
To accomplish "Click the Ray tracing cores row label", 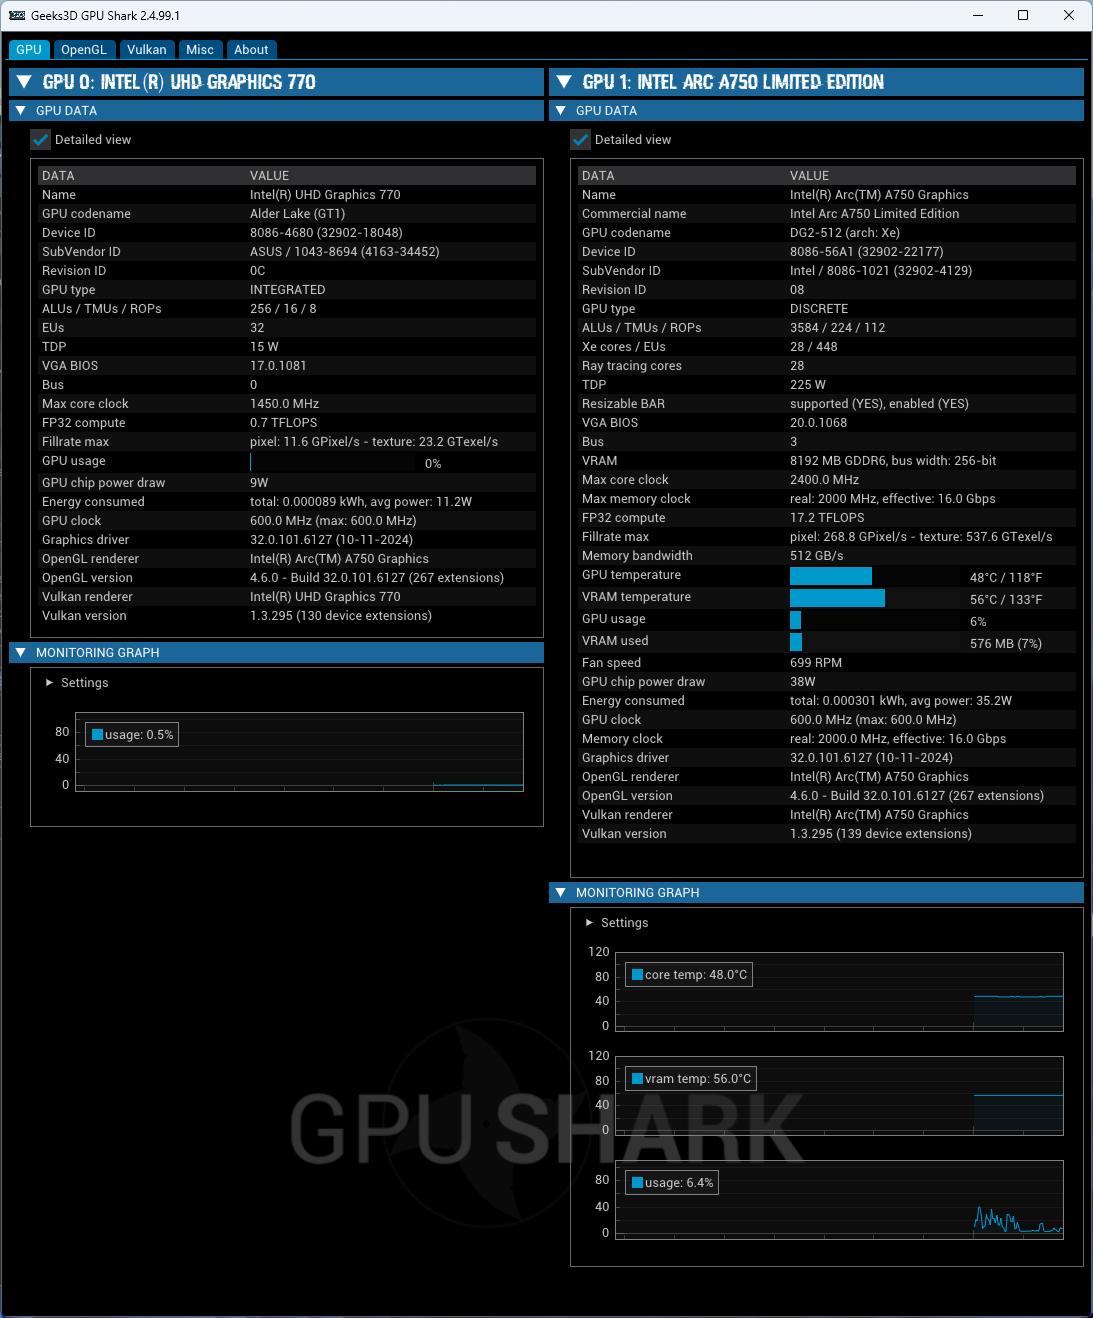I will [x=632, y=366].
